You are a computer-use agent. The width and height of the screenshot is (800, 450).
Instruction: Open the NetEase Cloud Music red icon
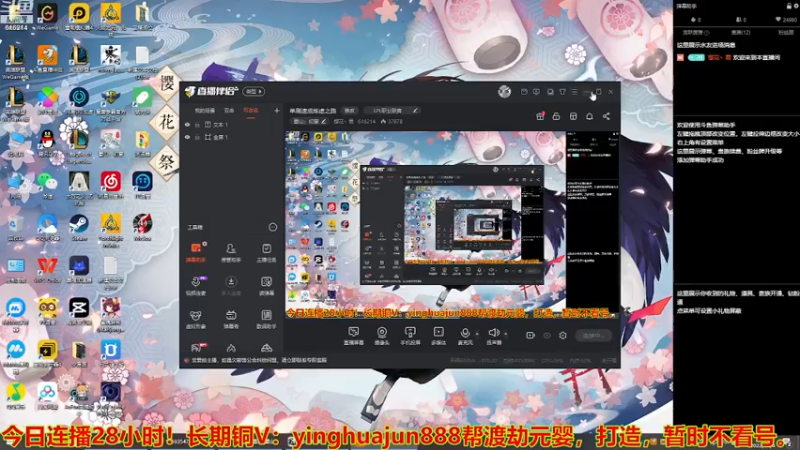[111, 183]
